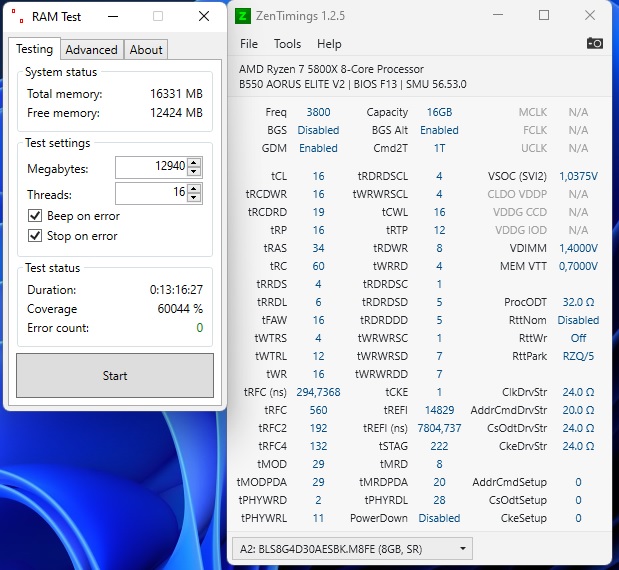Minimize the RAM Test window
Screen dimensions: 619x570
point(113,16)
